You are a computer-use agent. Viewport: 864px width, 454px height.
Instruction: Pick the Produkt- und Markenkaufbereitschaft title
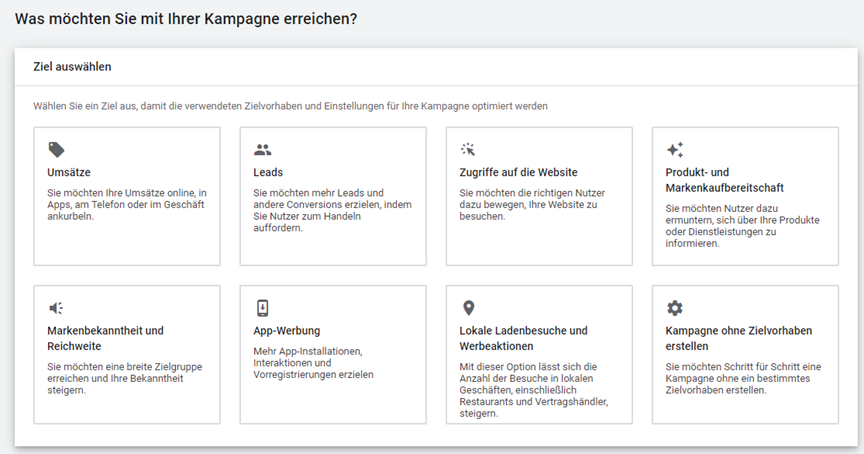724,180
